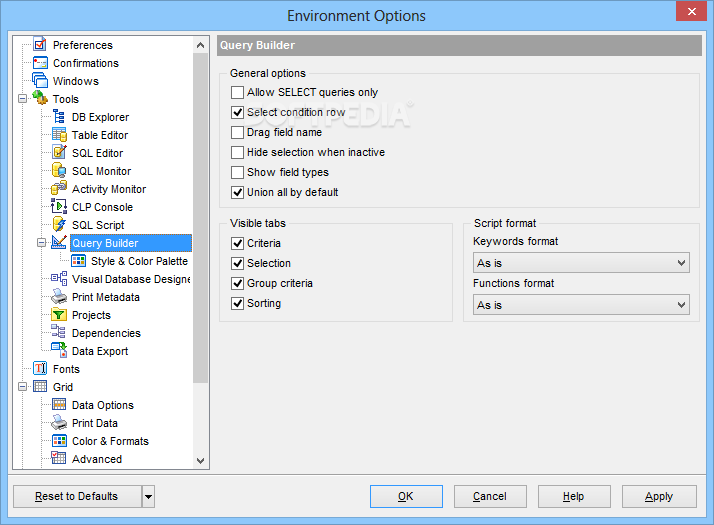Screen dimensions: 714x525
Task: Collapse the Query Builder tree node
Action: (41, 243)
